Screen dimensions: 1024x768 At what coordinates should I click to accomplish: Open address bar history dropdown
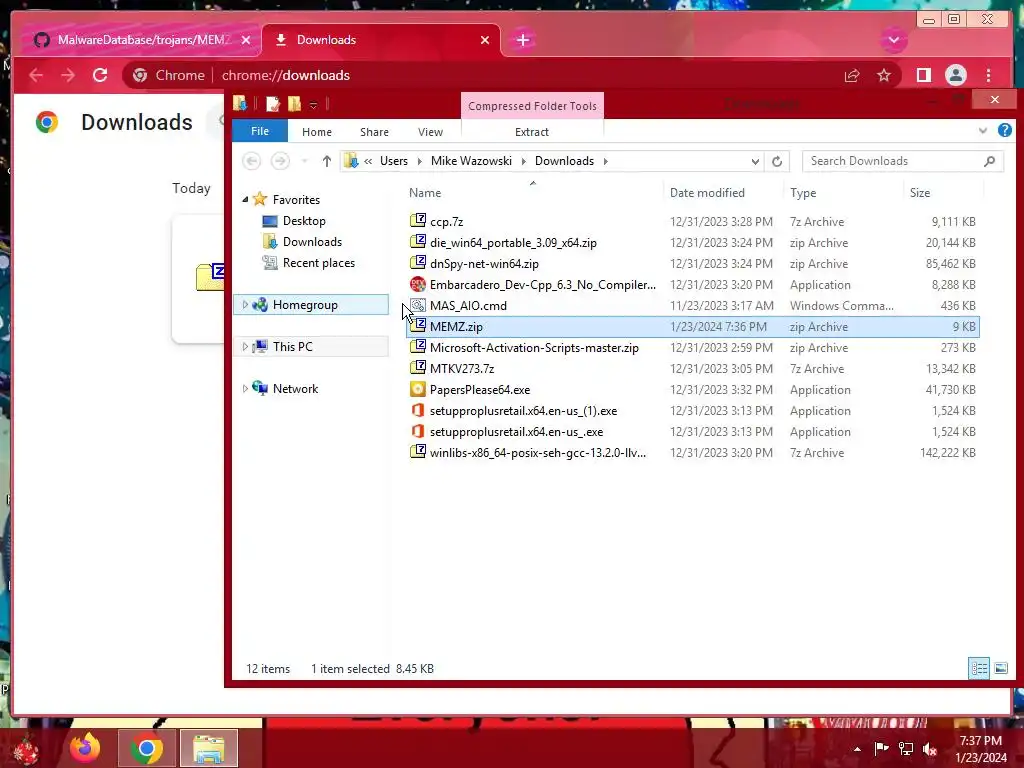point(755,161)
